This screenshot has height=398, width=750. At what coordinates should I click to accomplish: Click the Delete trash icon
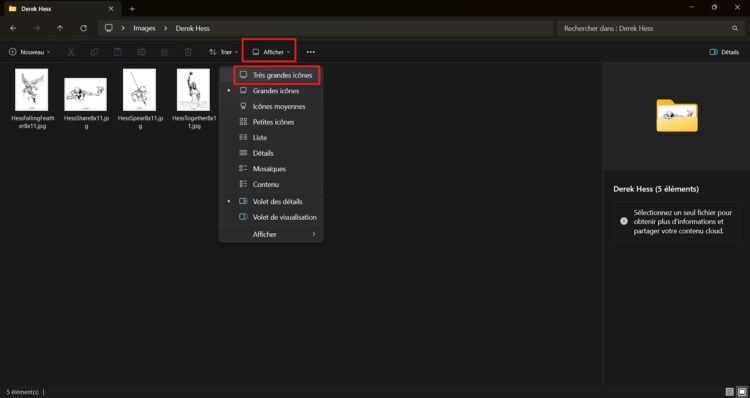tap(188, 52)
